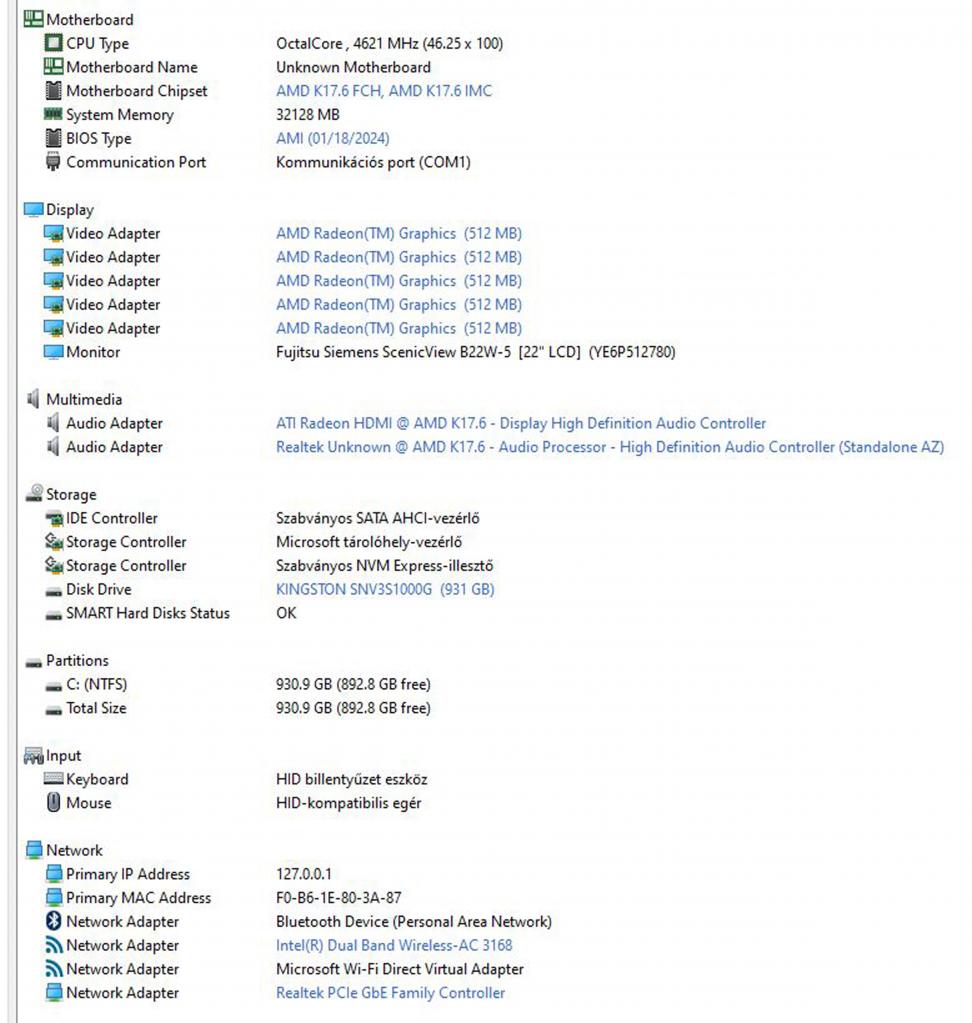Image resolution: width=972 pixels, height=1023 pixels.
Task: Open the ATI Radeon HDMI audio link
Action: [x=520, y=423]
